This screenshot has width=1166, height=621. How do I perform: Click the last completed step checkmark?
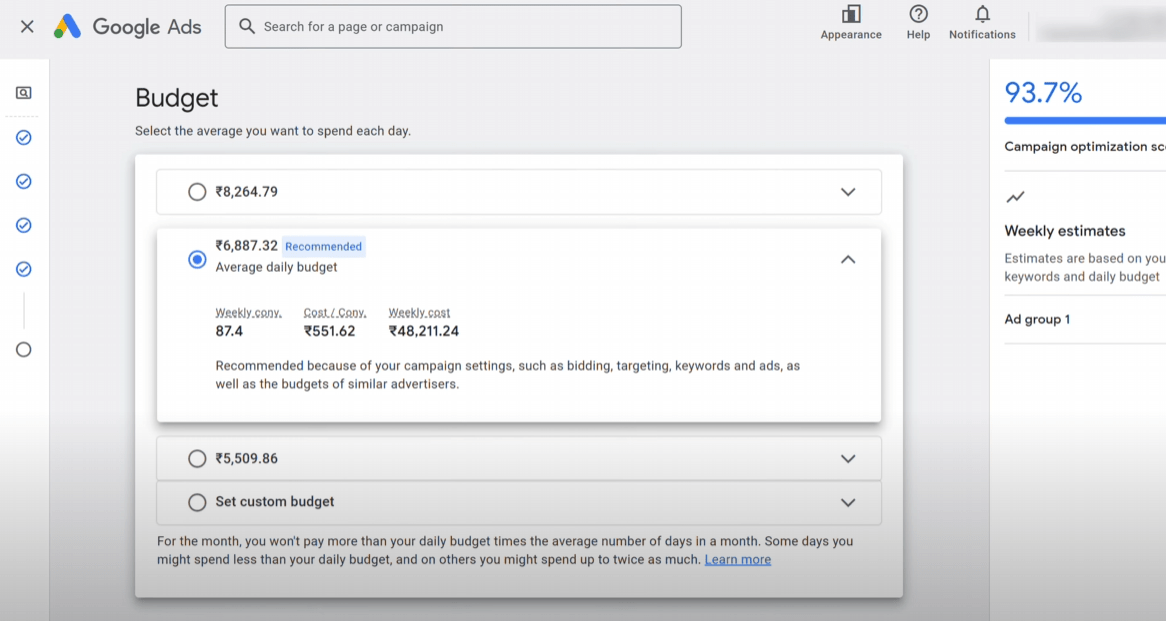tap(24, 269)
